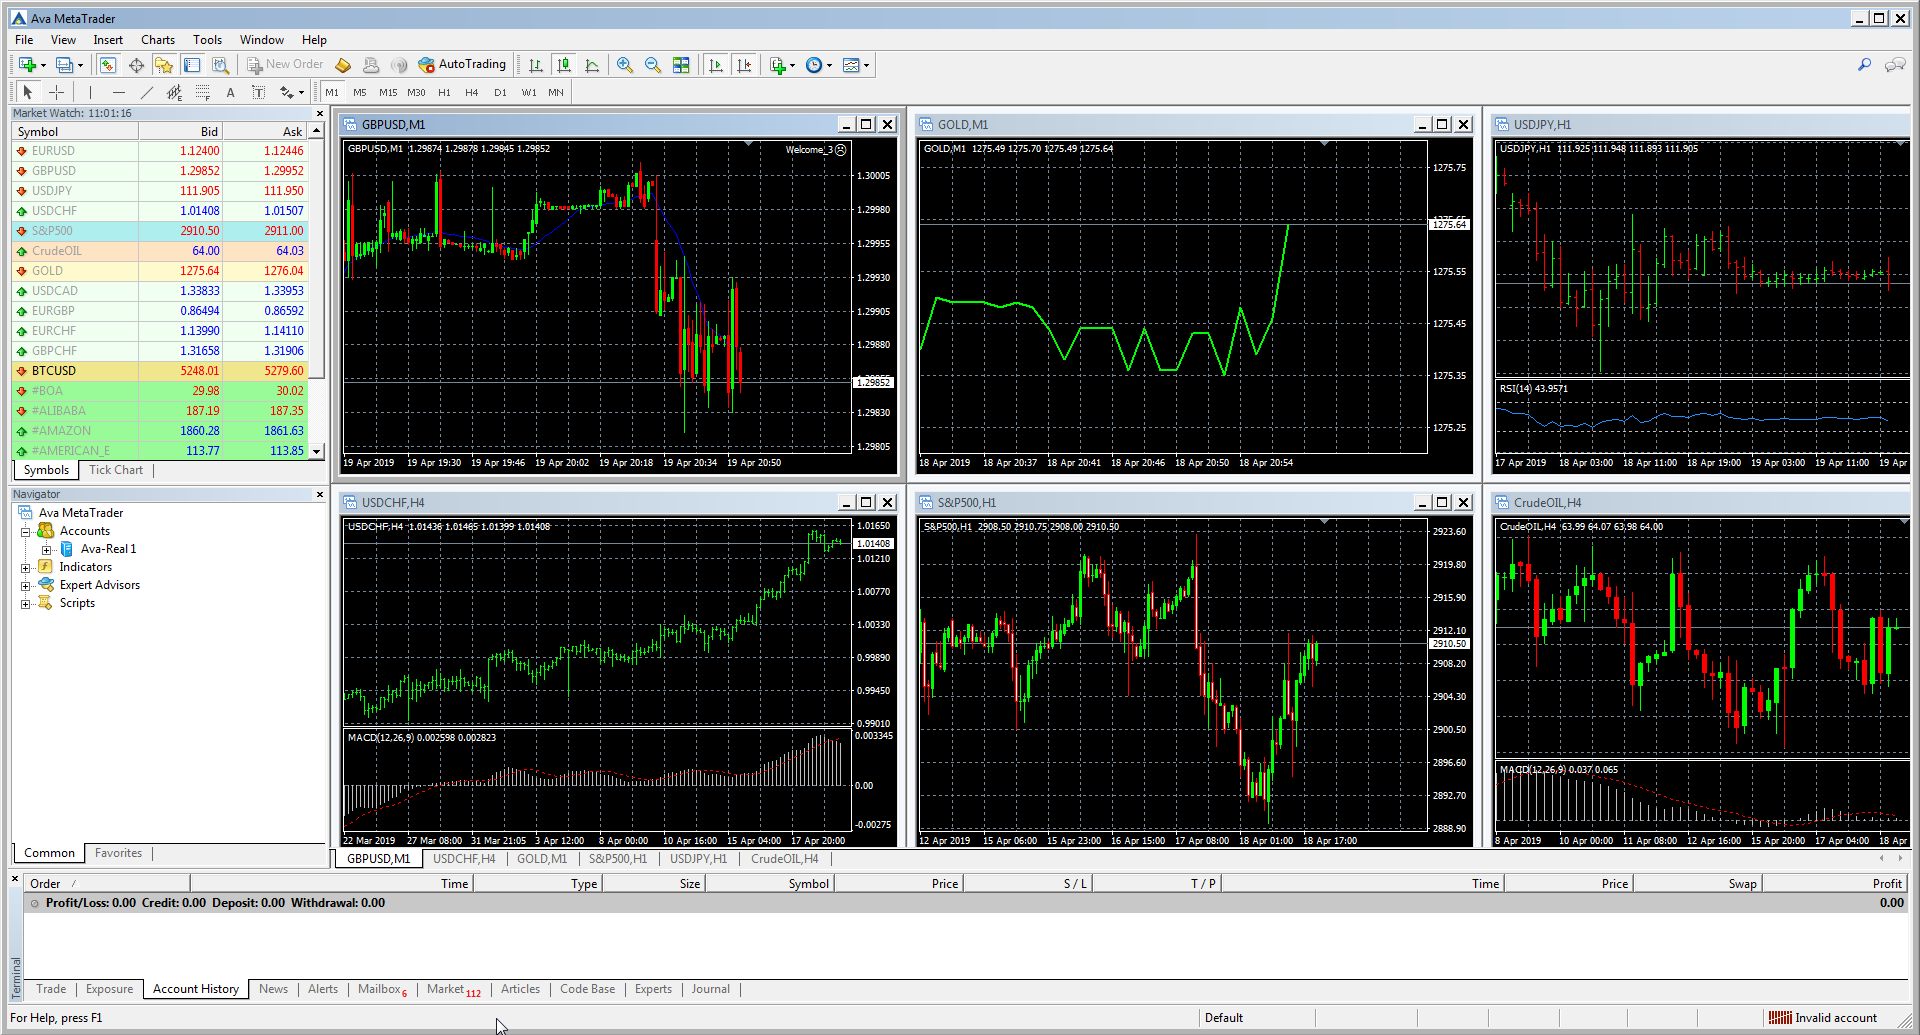
Task: Select the Crosshair tool
Action: coord(56,92)
